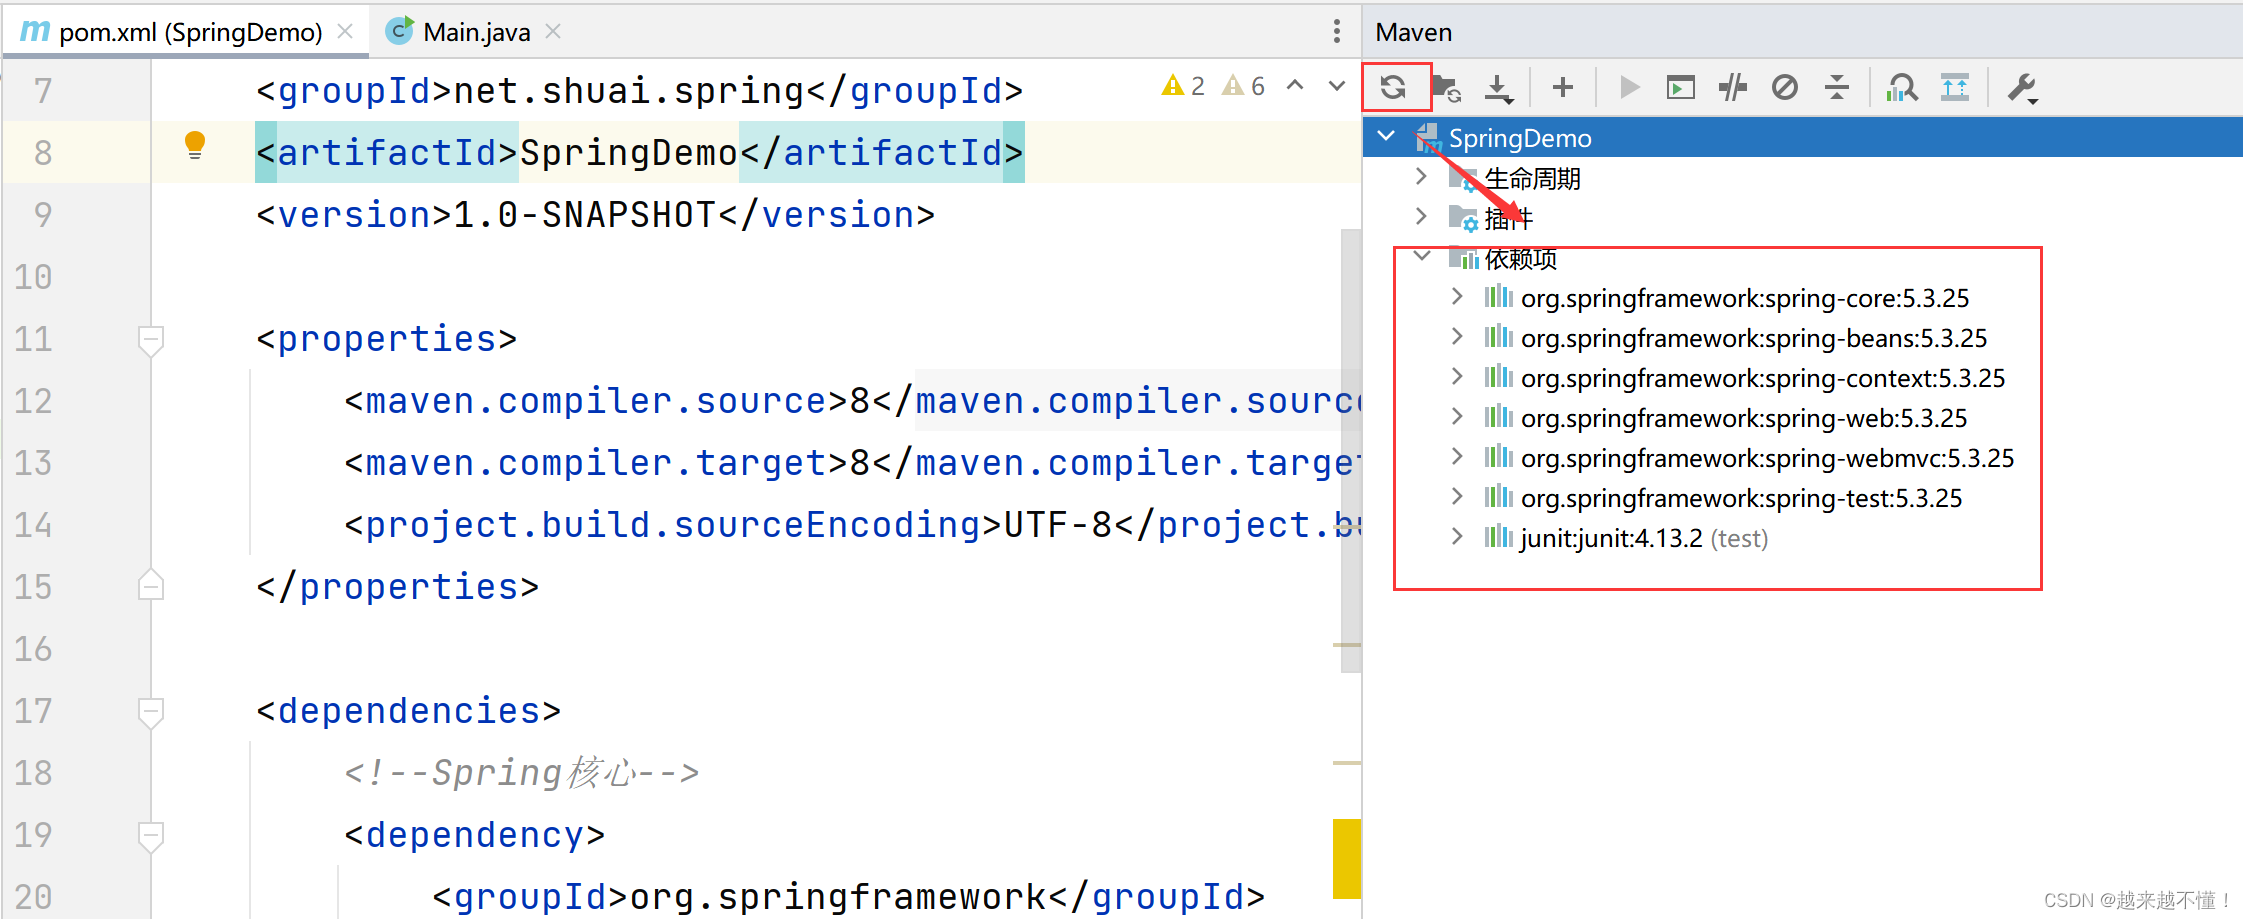This screenshot has height=919, width=2243.
Task: Collapse the 依赖项 node
Action: coord(1421,256)
